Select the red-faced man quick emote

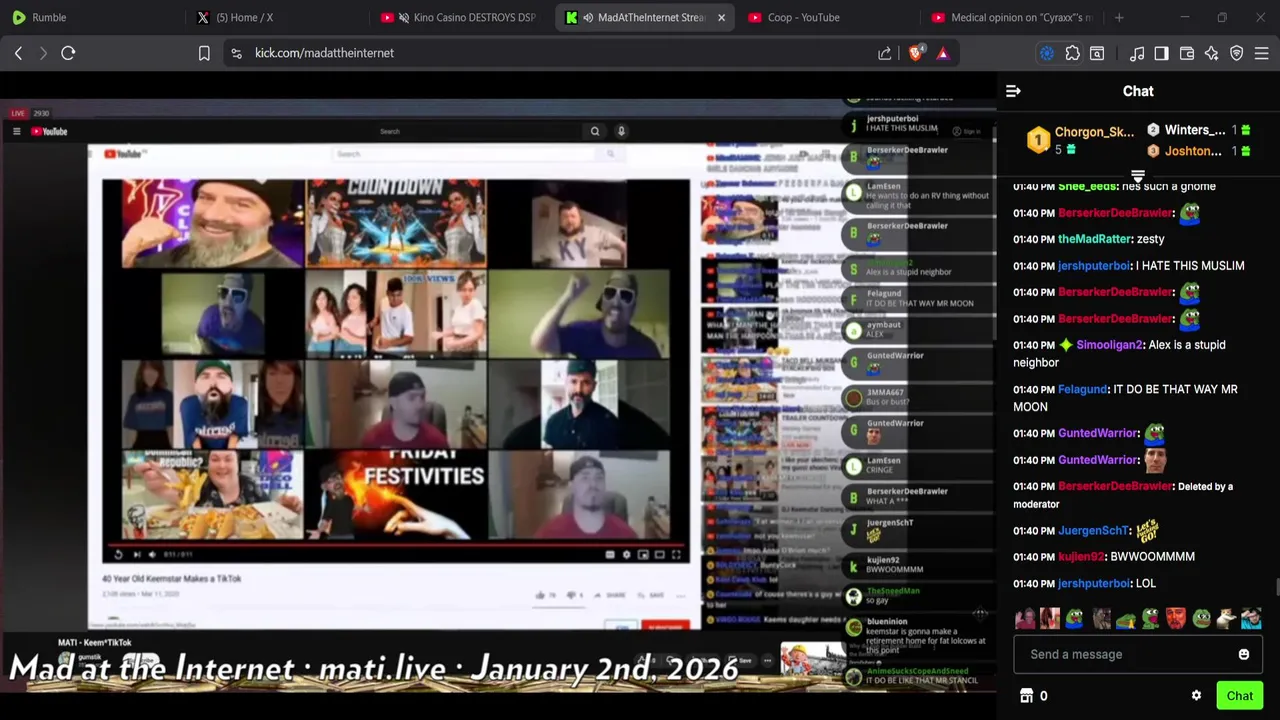point(1176,619)
